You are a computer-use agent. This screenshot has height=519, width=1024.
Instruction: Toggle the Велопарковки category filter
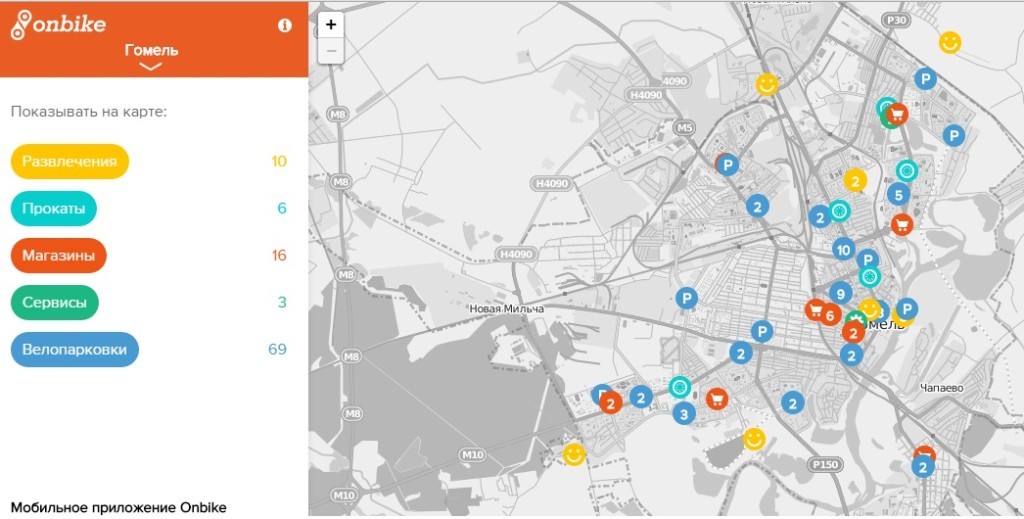(75, 349)
